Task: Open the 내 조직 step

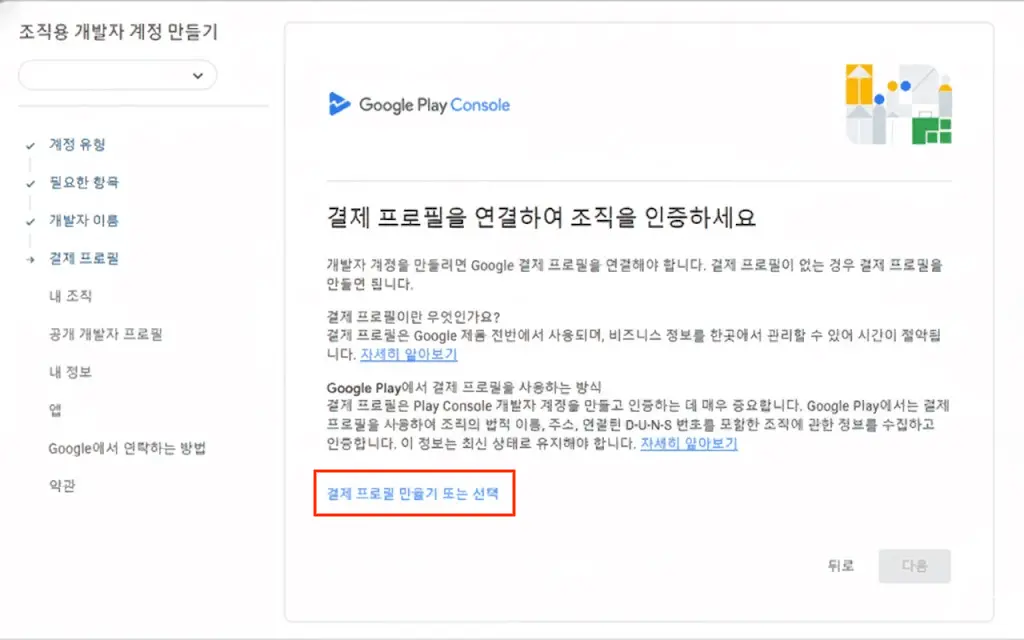Action: (x=71, y=296)
